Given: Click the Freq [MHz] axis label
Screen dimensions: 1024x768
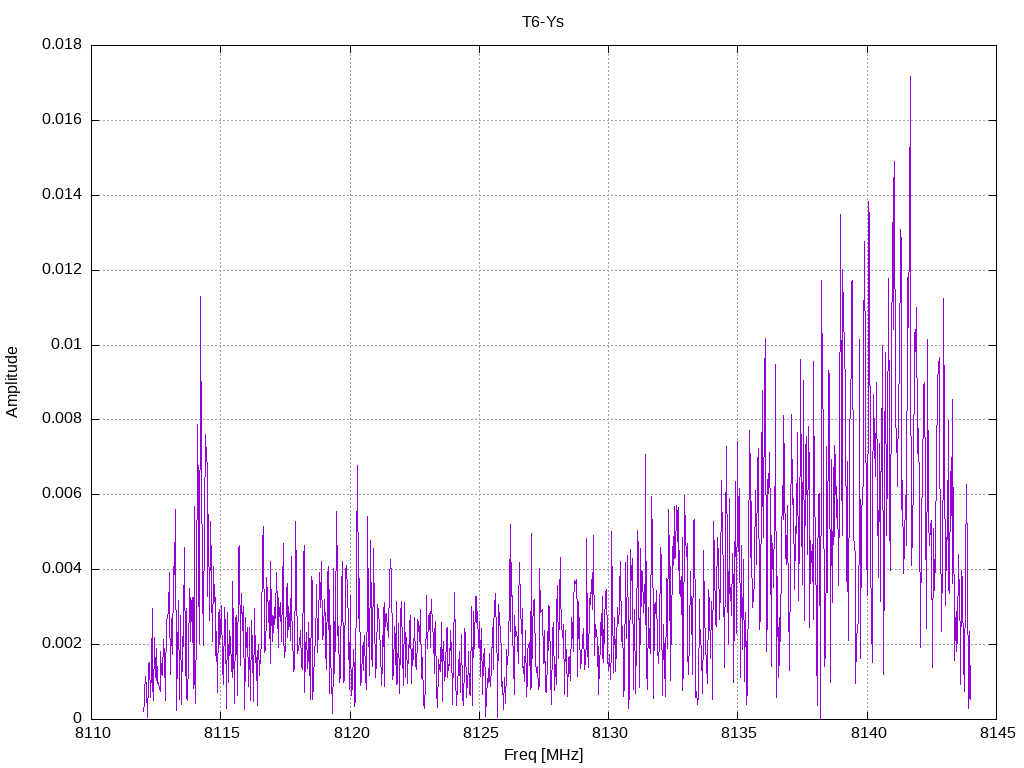Looking at the screenshot, I should coord(543,755).
